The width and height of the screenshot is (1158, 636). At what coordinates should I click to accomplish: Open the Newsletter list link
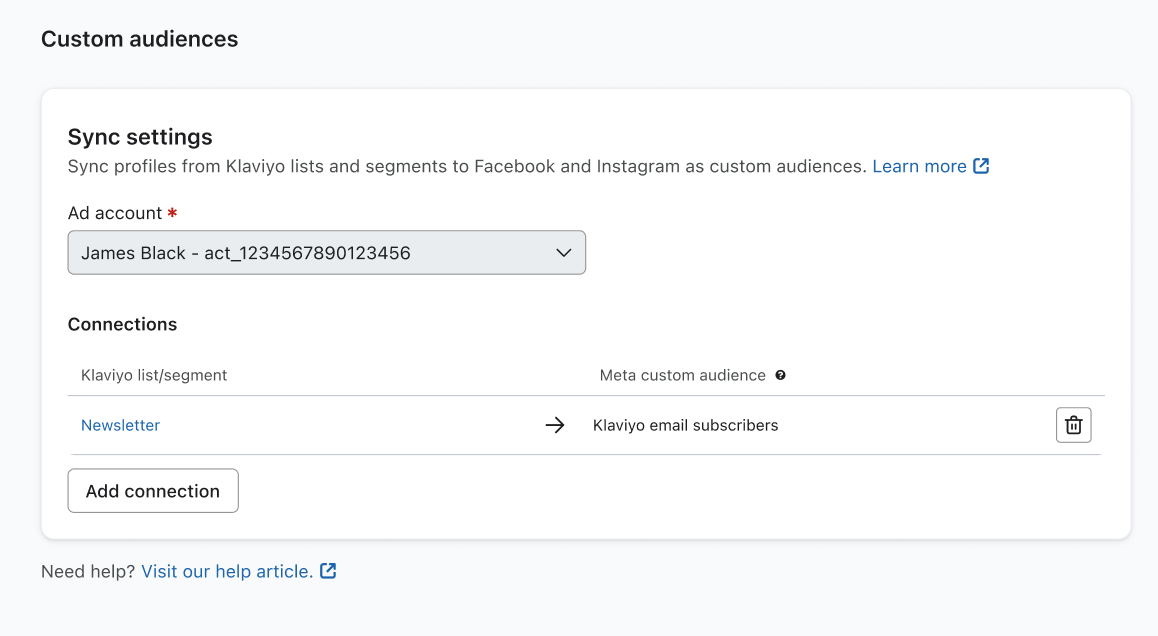click(x=120, y=425)
